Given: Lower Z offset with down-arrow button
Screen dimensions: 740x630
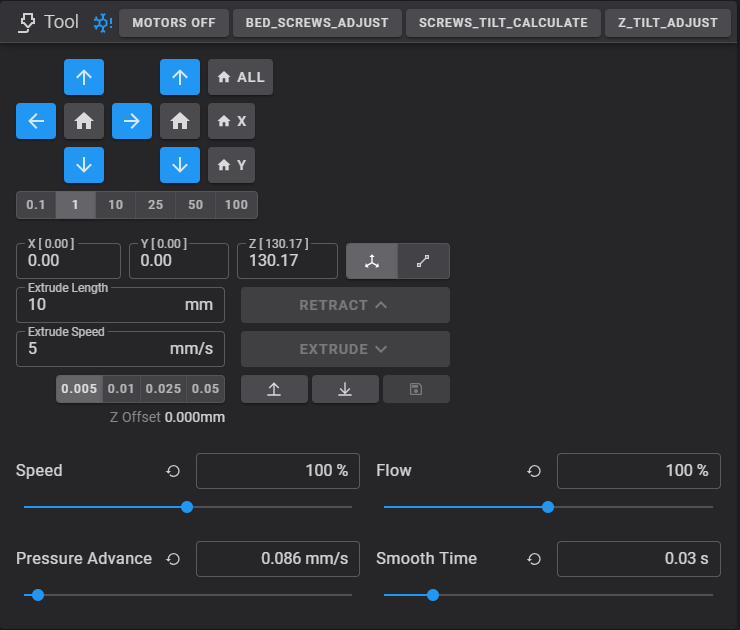Looking at the screenshot, I should coord(345,389).
